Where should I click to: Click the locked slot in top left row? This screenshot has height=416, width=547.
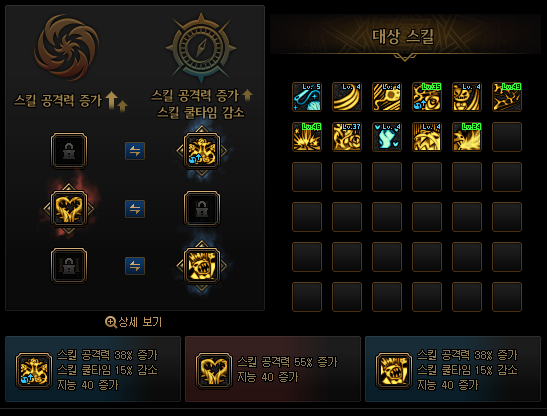[x=69, y=151]
